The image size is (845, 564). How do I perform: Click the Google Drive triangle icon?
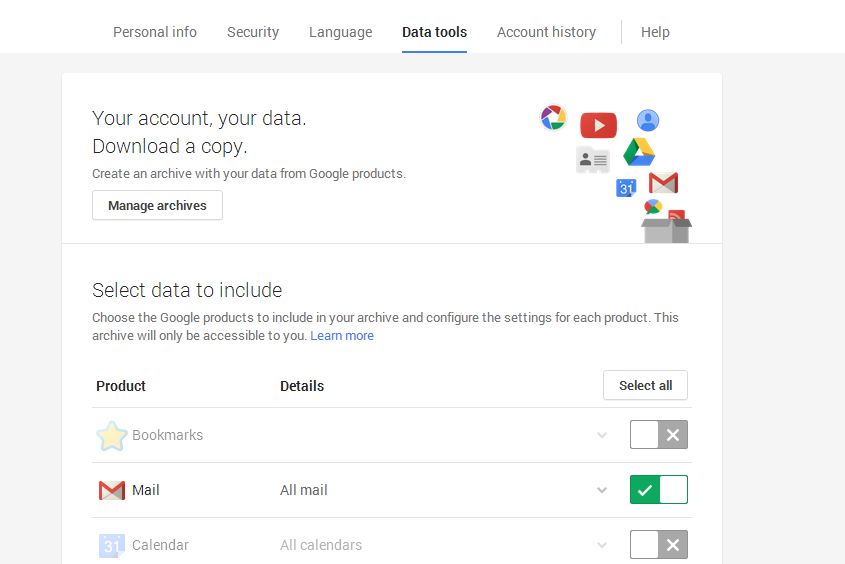(639, 152)
